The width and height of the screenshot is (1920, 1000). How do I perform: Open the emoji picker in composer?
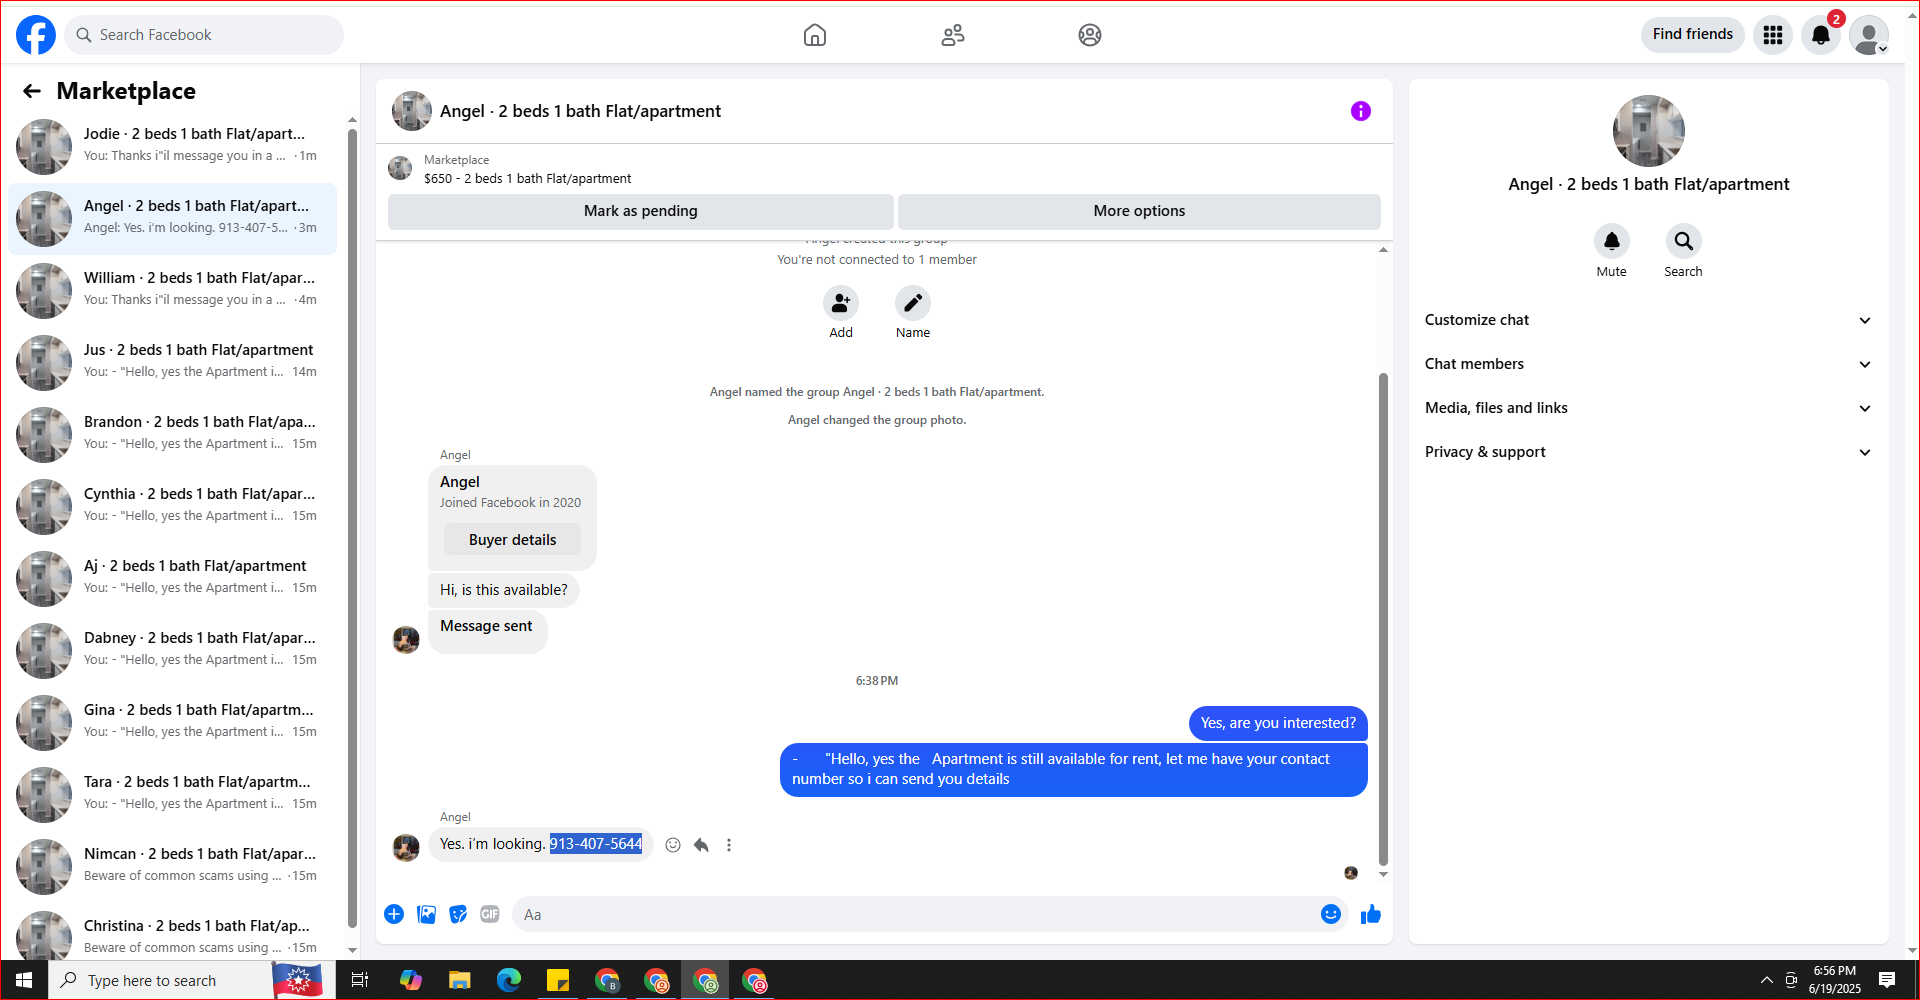[x=1331, y=914]
